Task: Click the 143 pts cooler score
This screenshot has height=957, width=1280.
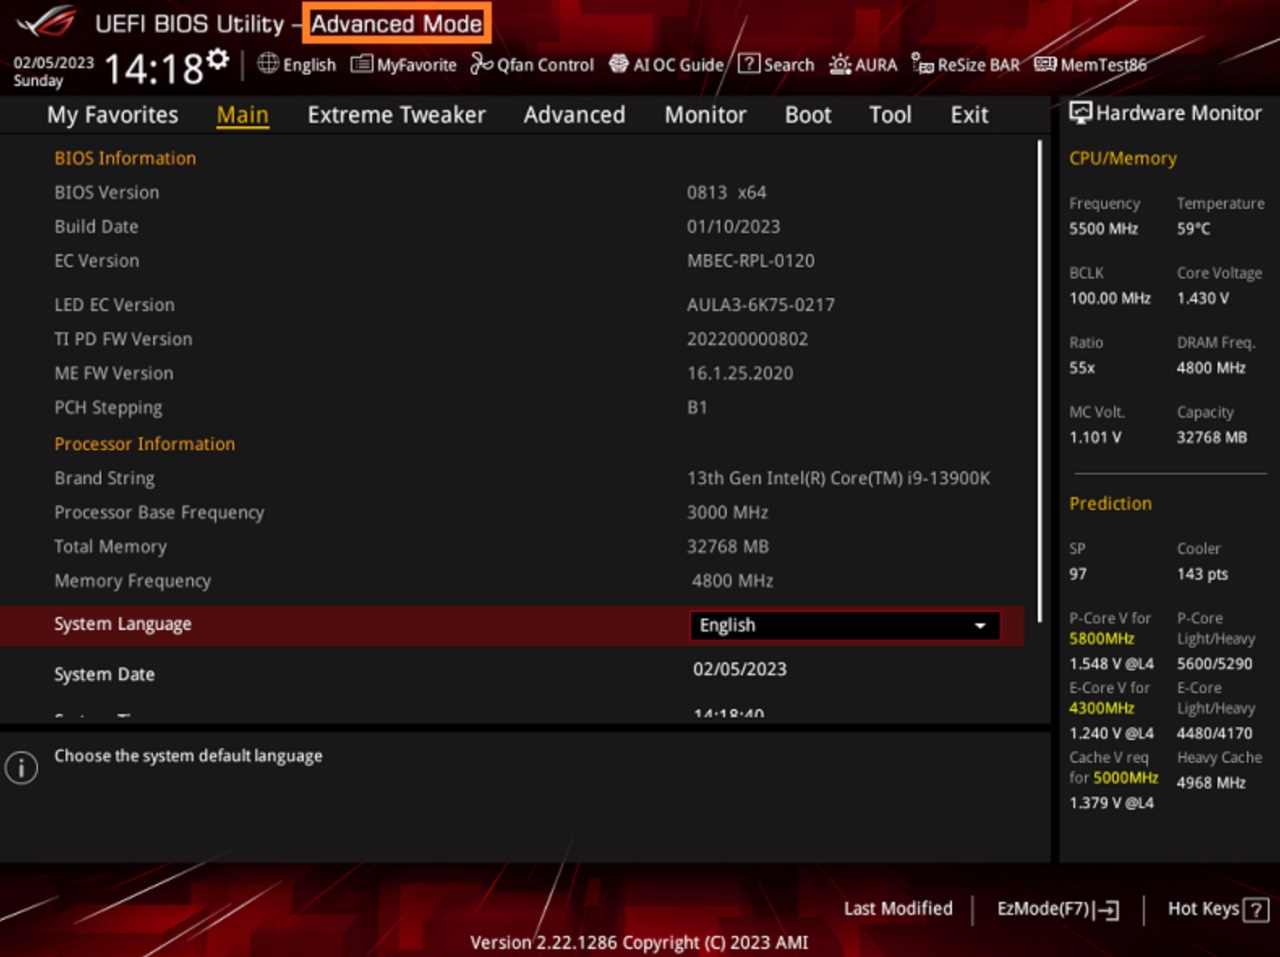Action: 1202,574
